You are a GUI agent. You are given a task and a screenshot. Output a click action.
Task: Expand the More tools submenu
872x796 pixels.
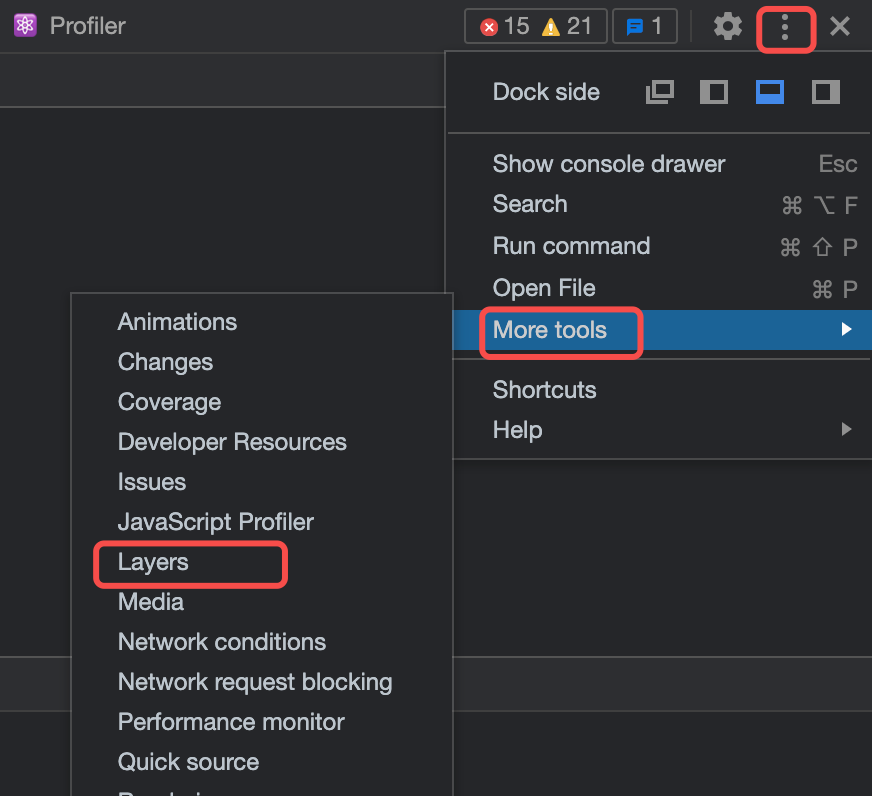point(662,330)
